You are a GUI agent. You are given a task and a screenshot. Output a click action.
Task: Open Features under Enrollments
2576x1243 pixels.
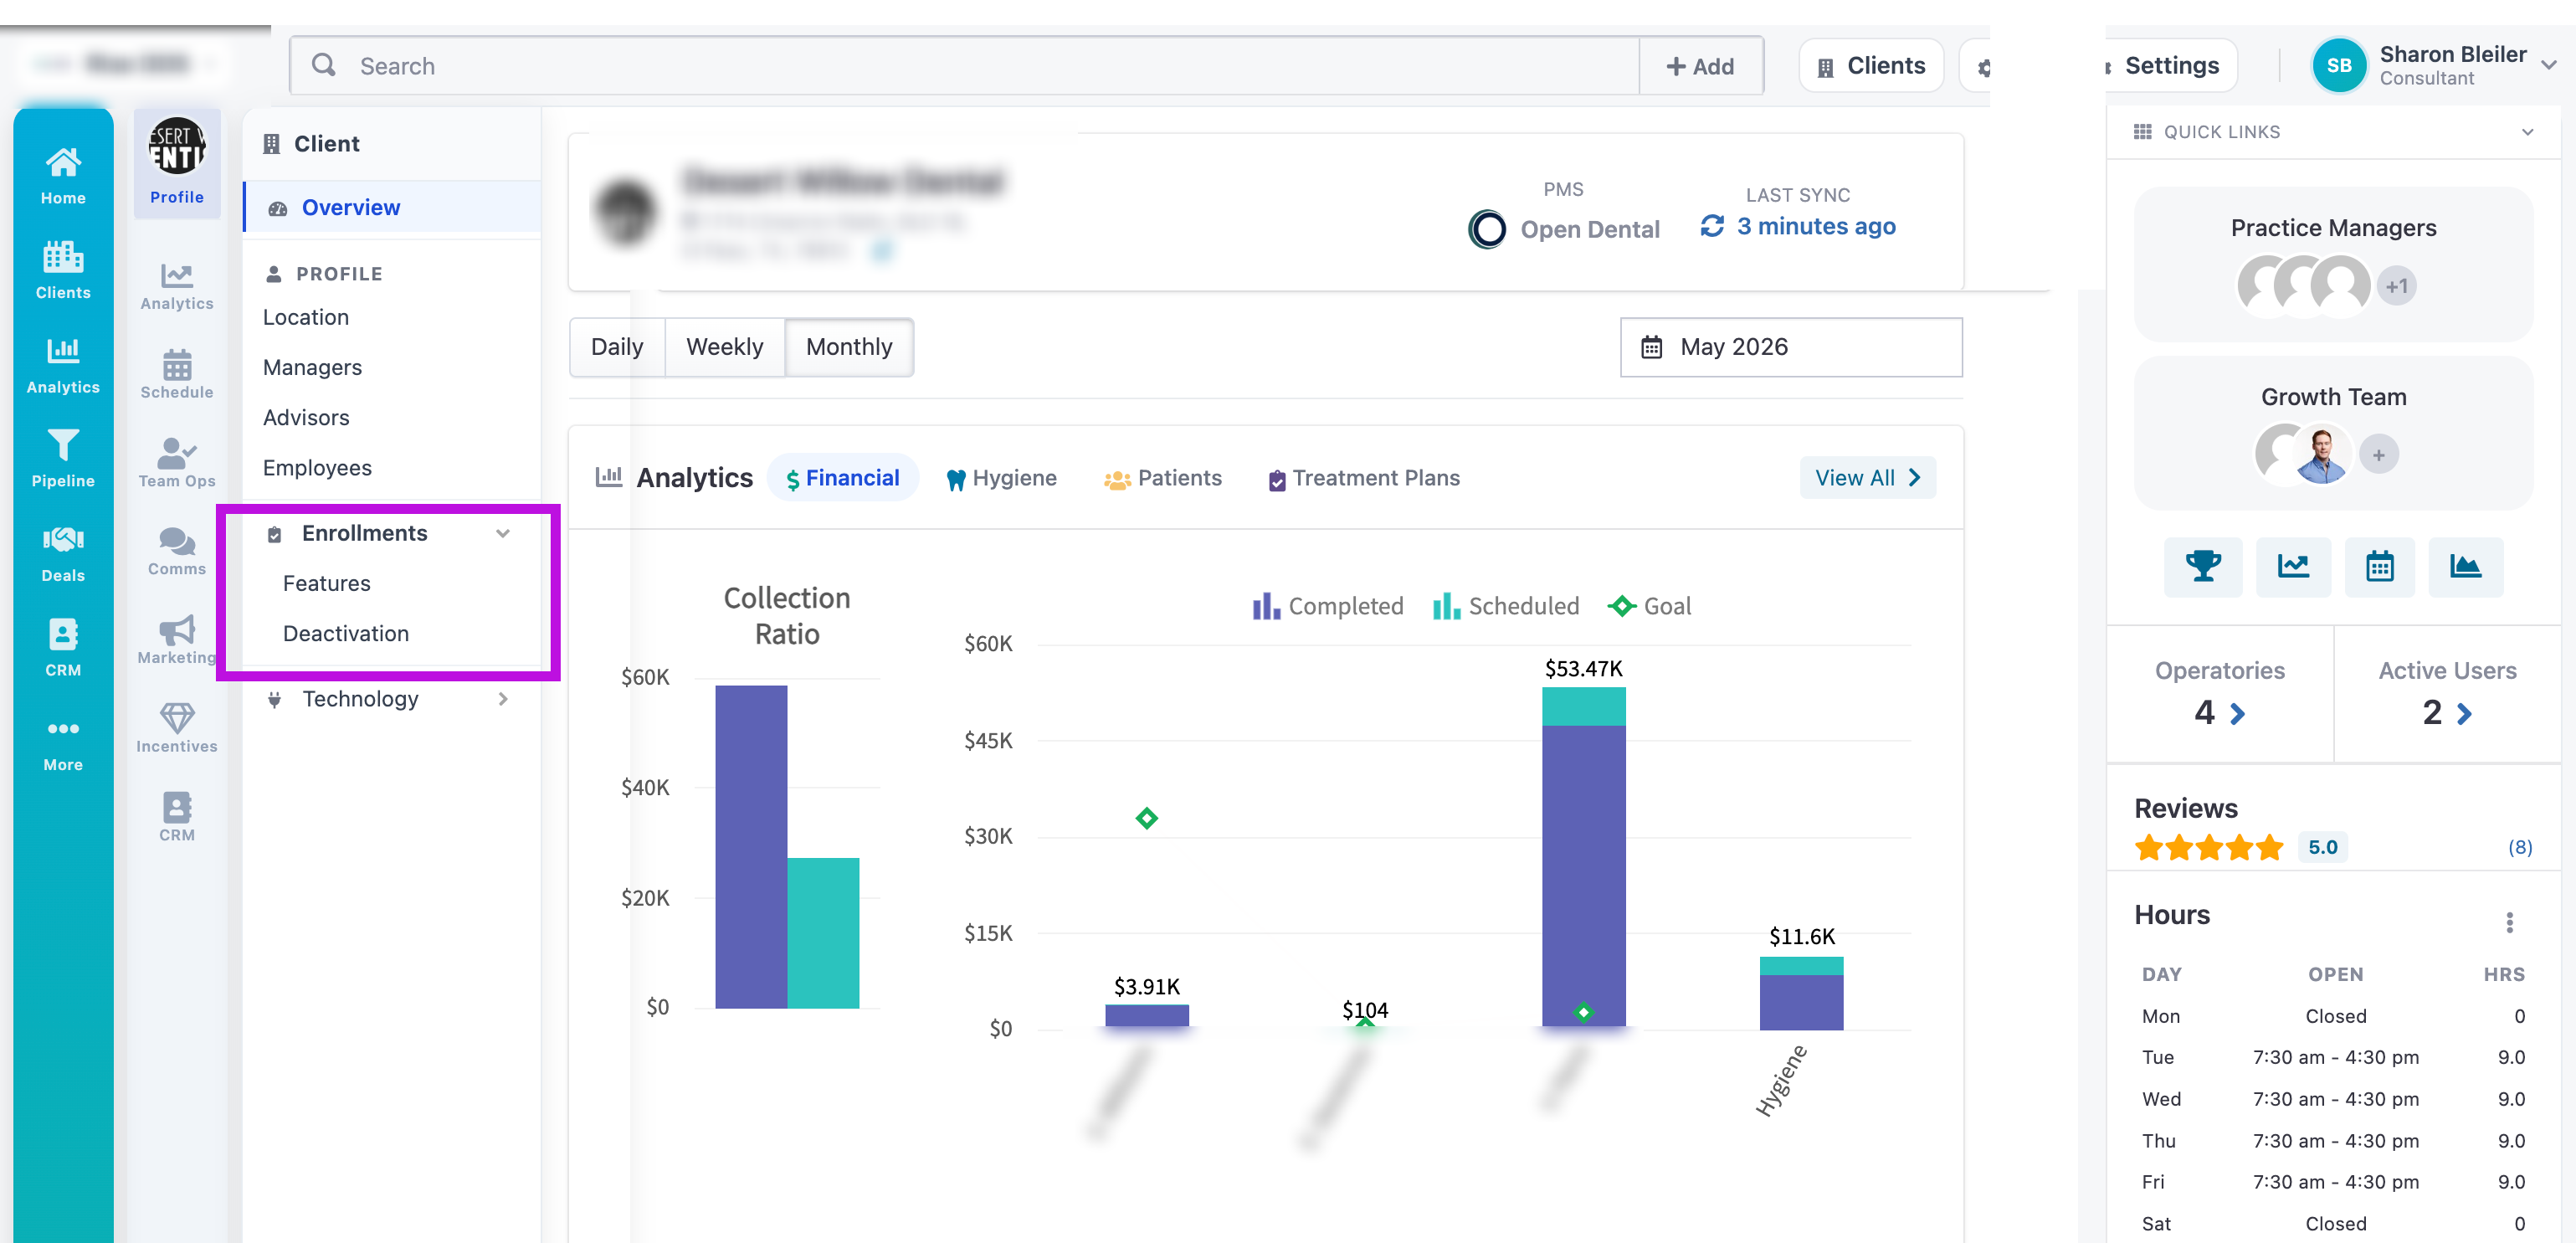pyautogui.click(x=326, y=583)
